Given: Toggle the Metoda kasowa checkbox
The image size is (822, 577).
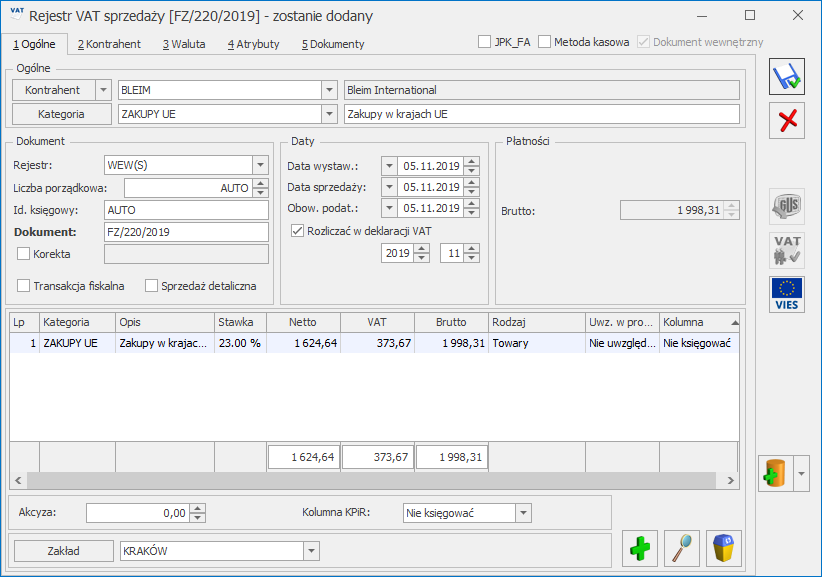Looking at the screenshot, I should pyautogui.click(x=545, y=42).
